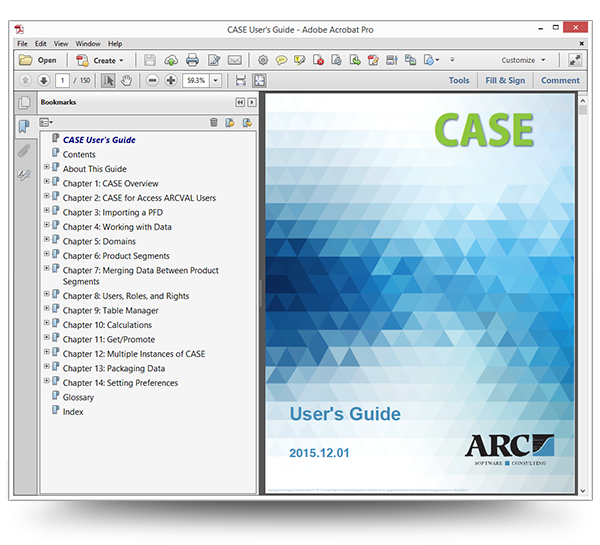This screenshot has width=600, height=545.
Task: Open the Help menu
Action: 115,44
